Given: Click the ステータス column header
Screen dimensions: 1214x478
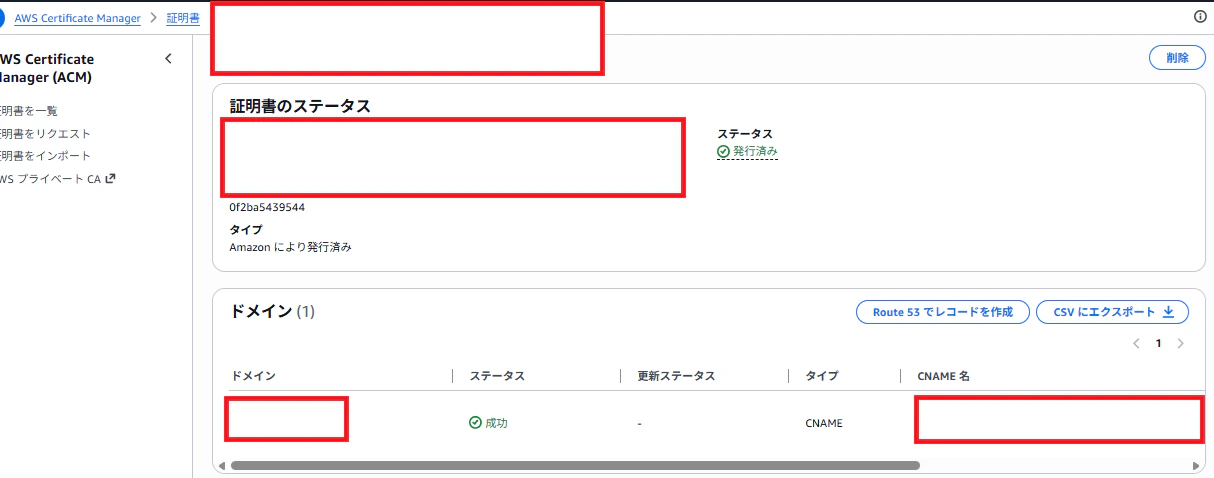Looking at the screenshot, I should pos(497,376).
